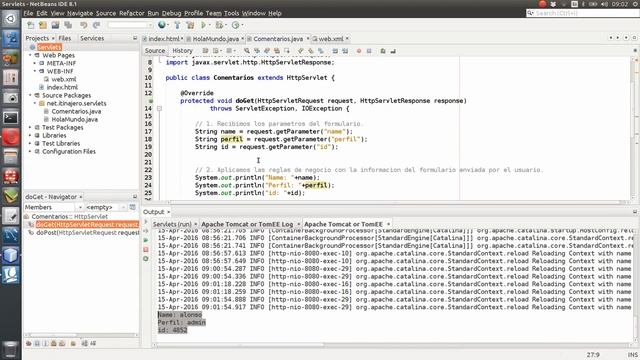Click the Uncomment editor toolbar icon
This screenshot has width=640, height=360.
pyautogui.click(x=393, y=51)
